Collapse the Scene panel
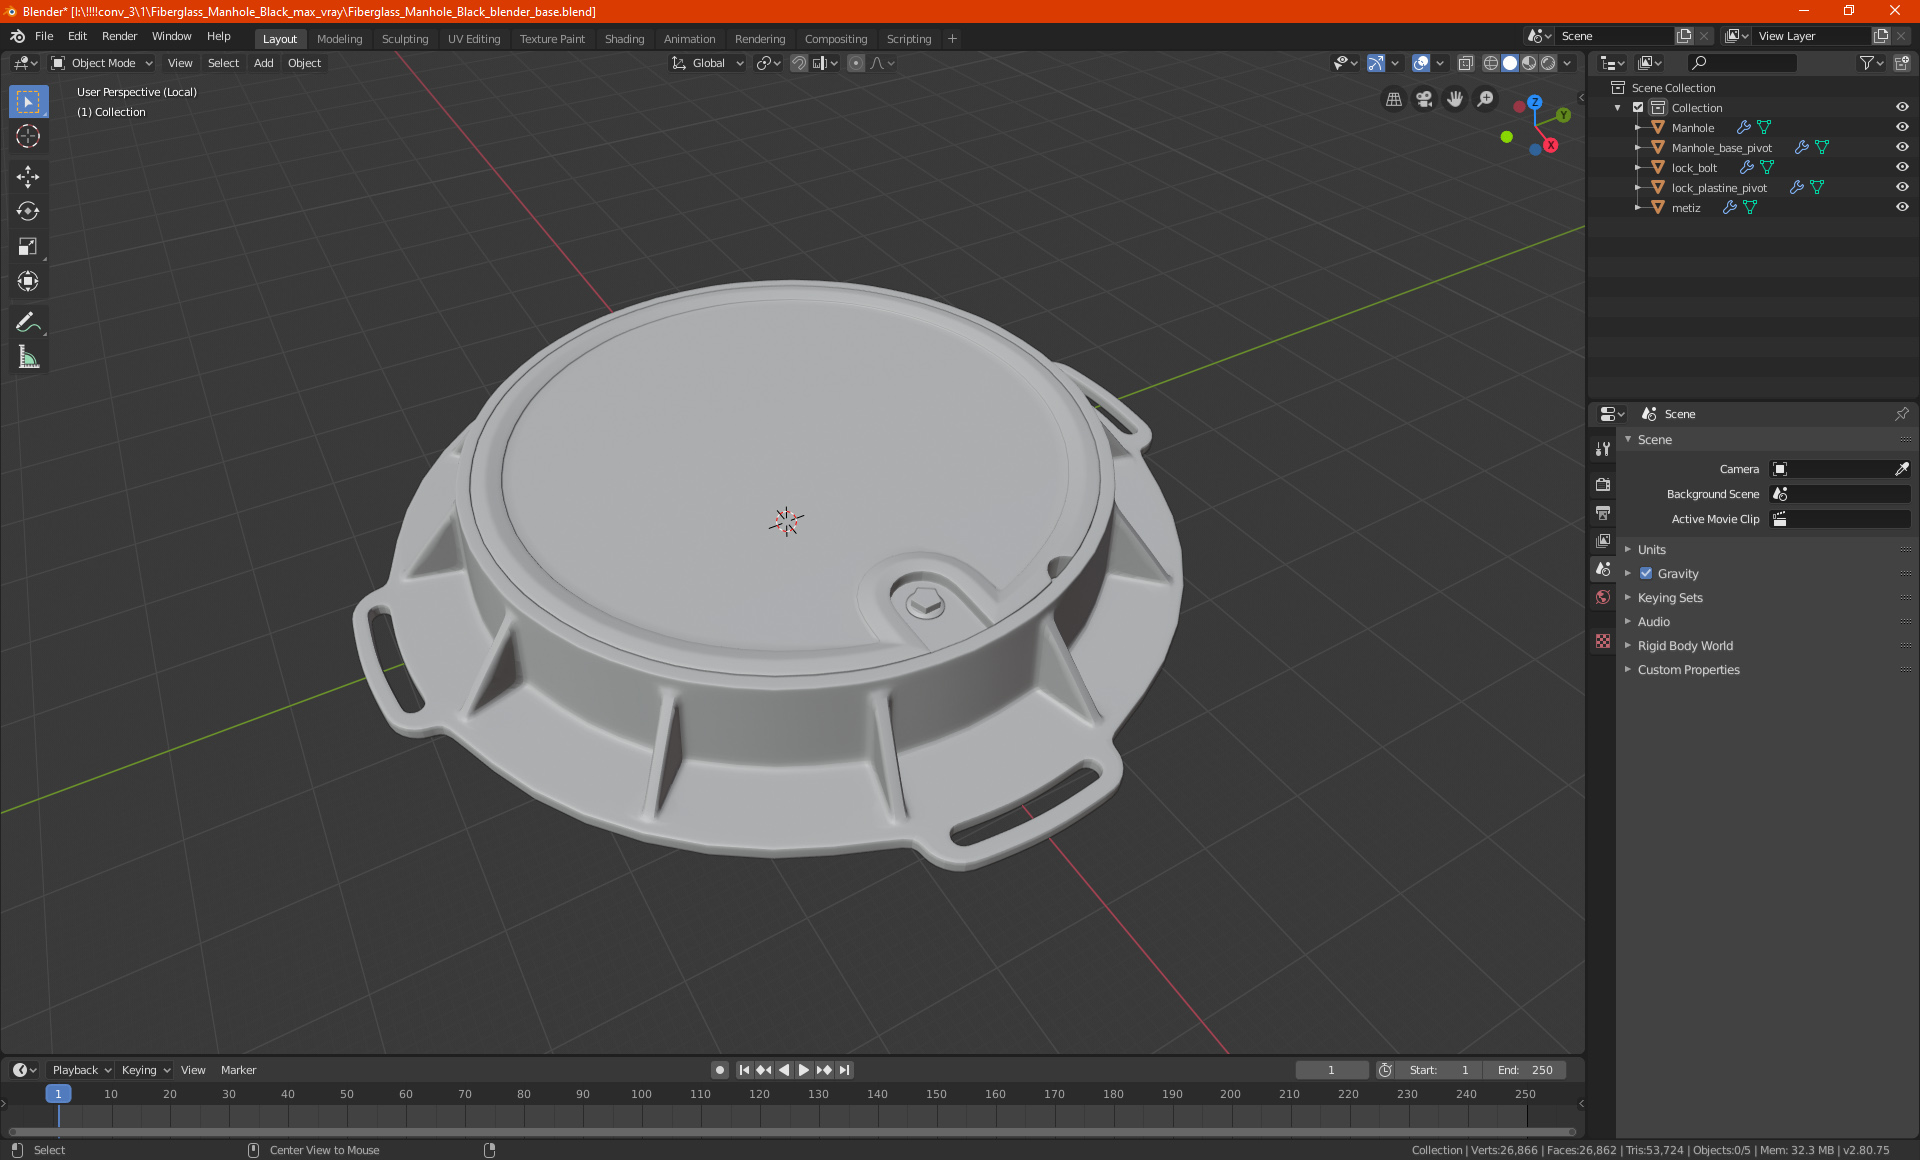Screen dimensions: 1920x1160 [x=1654, y=440]
